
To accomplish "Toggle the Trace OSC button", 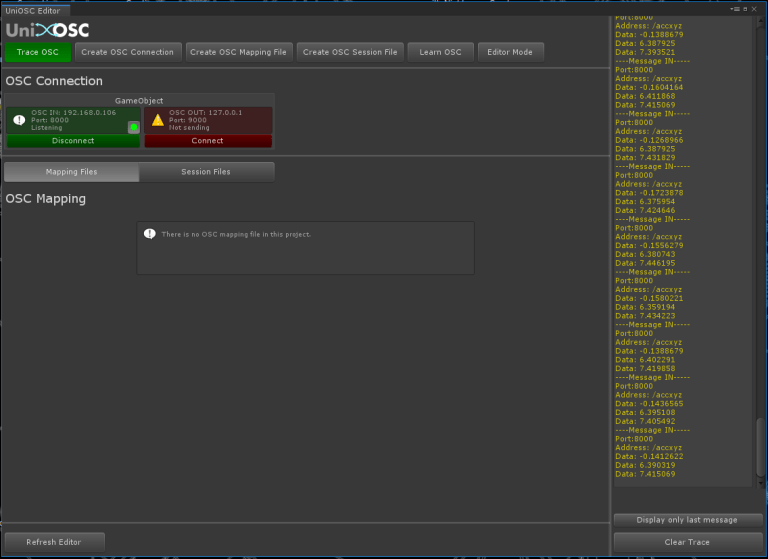I will [38, 52].
